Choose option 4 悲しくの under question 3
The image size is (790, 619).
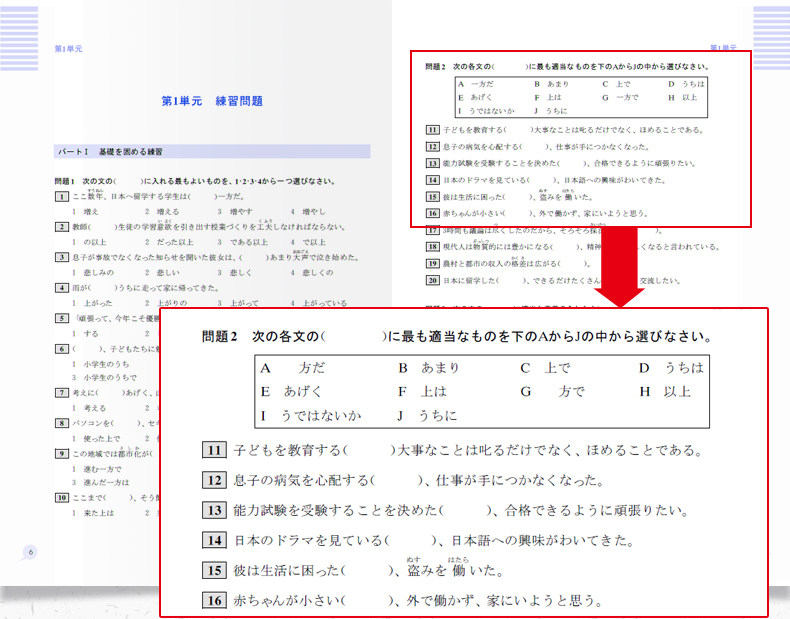311,272
